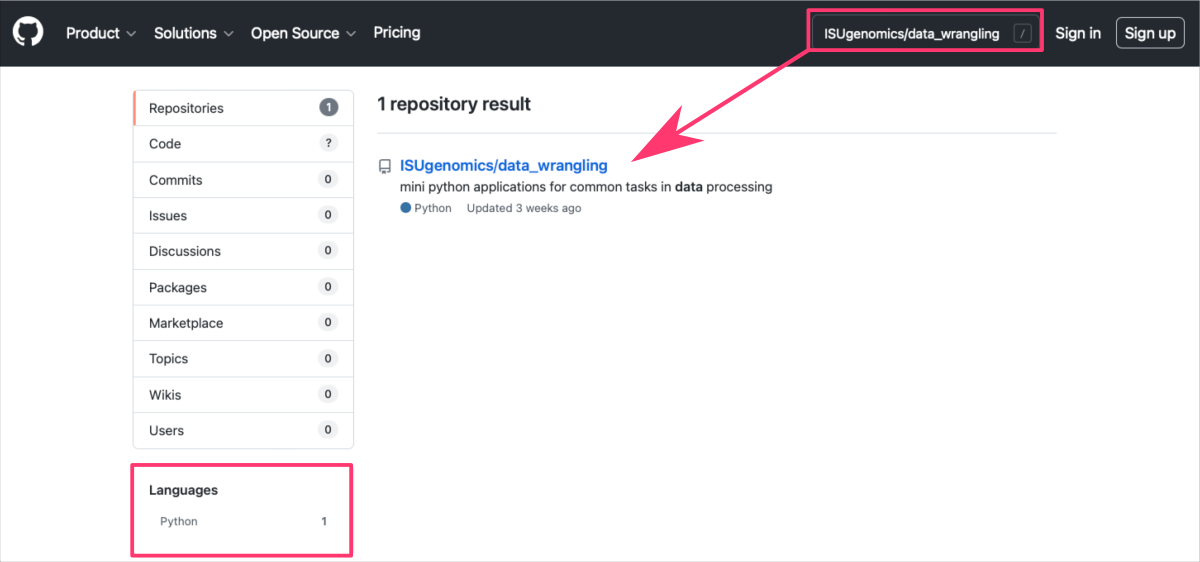Viewport: 1200px width, 562px height.
Task: Show Commits search results
Action: tap(243, 180)
